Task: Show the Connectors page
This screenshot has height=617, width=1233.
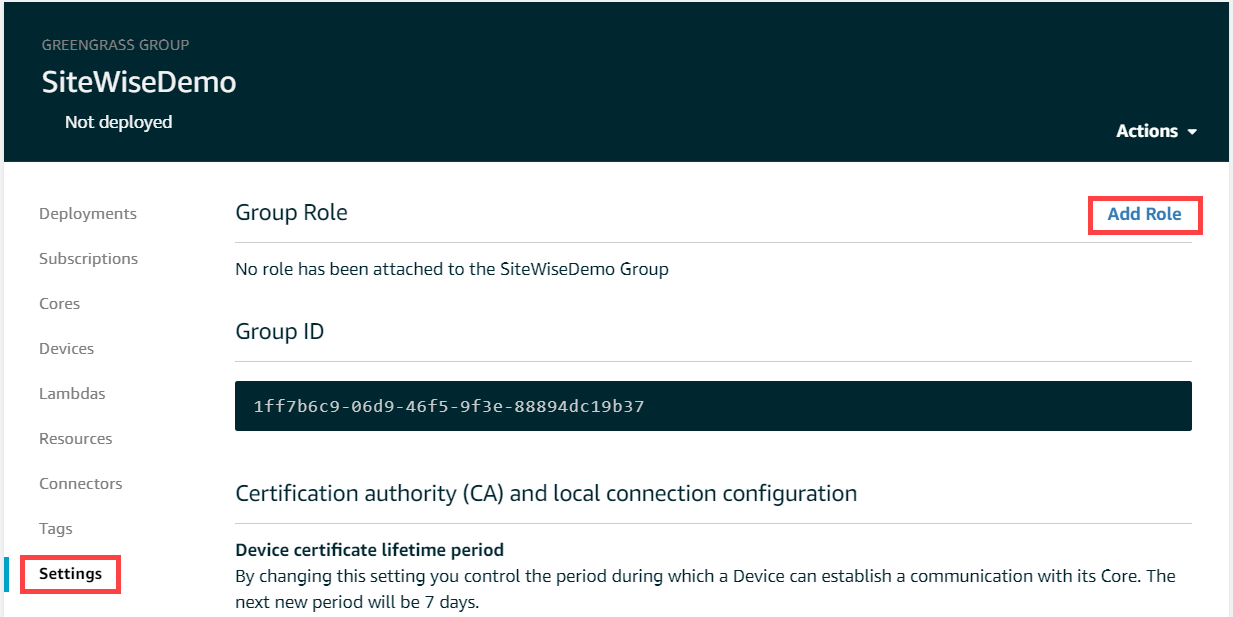Action: 81,484
